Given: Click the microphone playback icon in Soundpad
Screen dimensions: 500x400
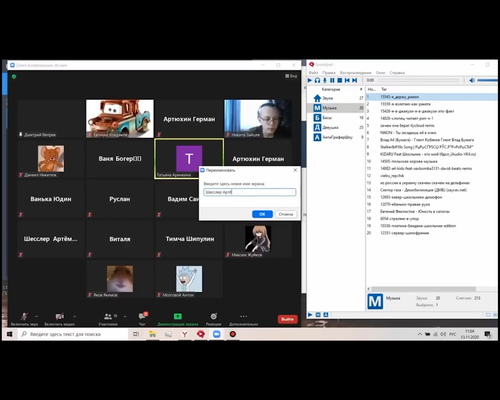Looking at the screenshot, I should 325,80.
